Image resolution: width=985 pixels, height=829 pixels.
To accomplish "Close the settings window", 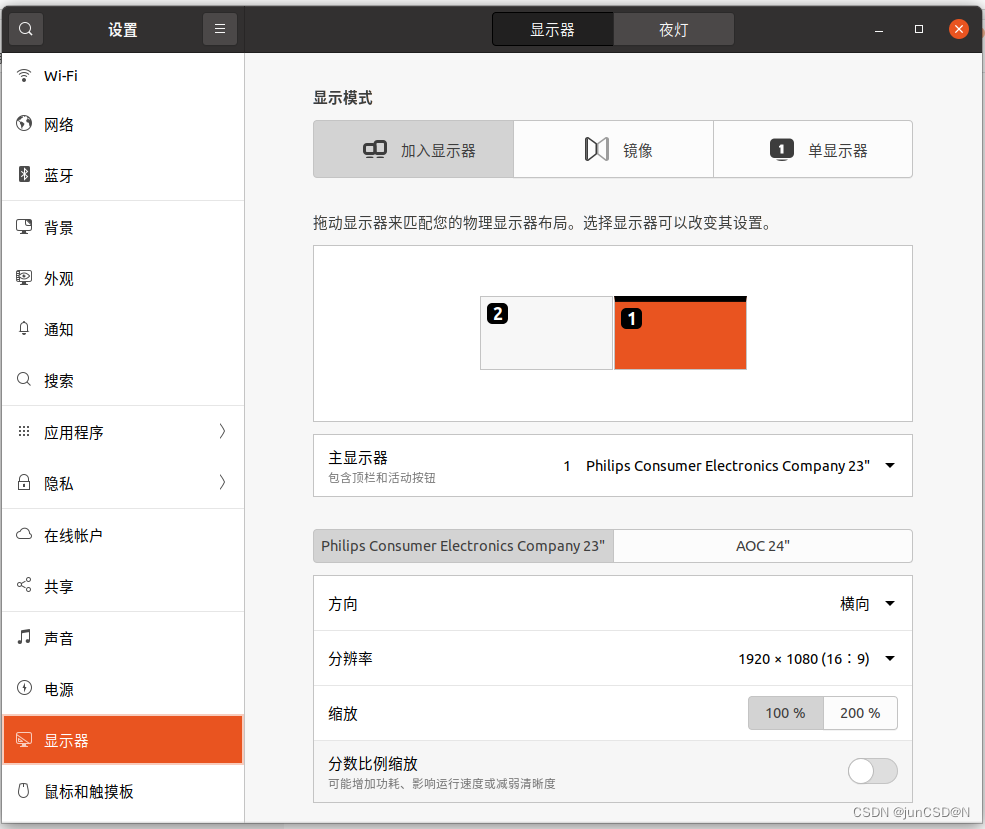I will click(959, 29).
